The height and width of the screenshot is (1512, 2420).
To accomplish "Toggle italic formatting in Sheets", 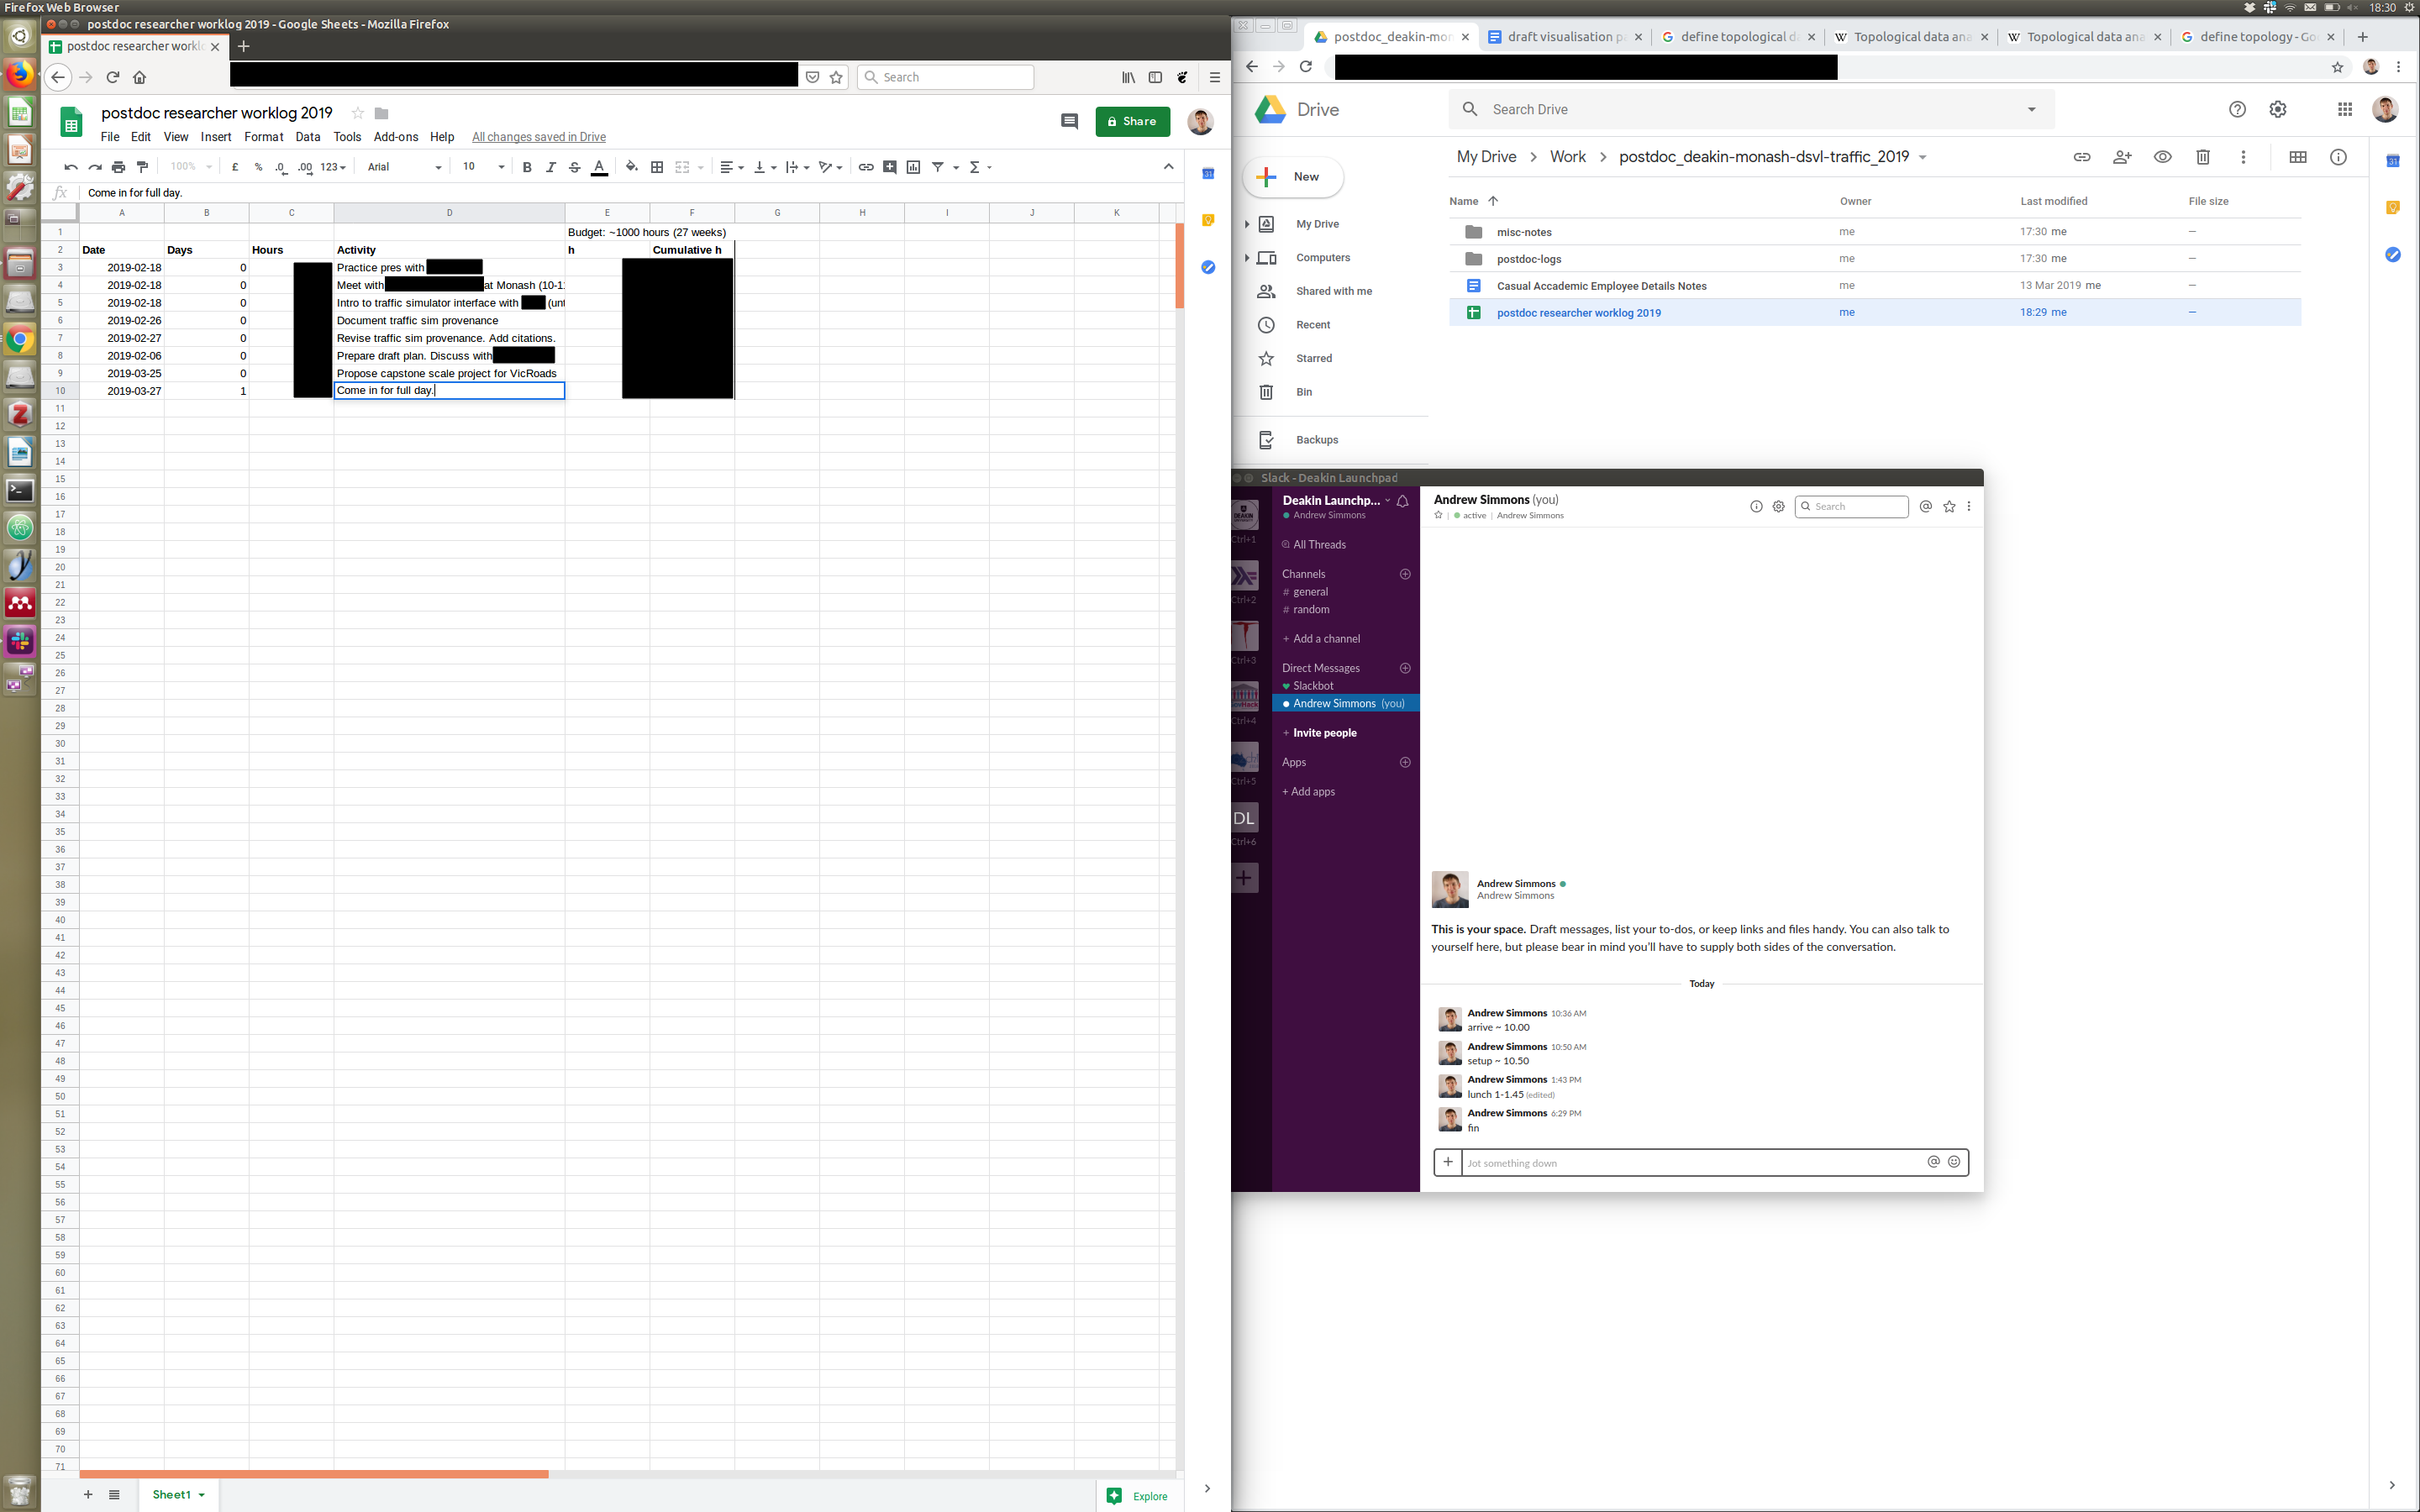I will 551,167.
